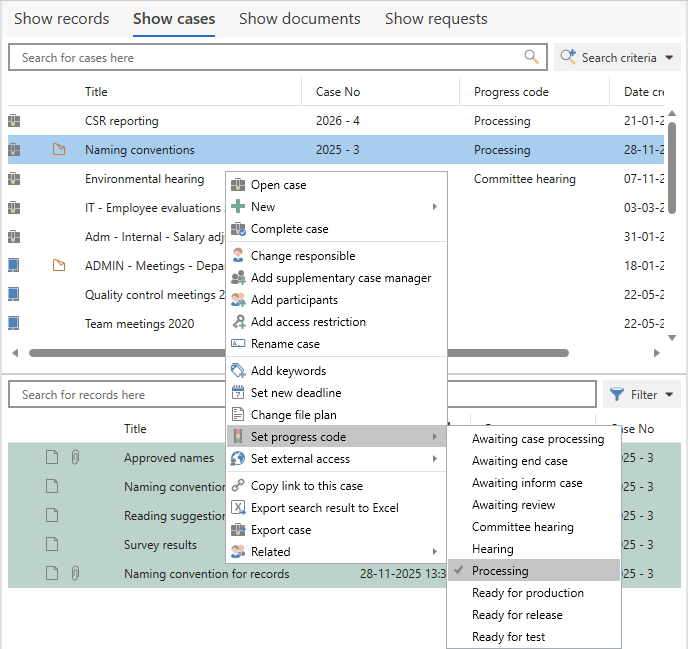Image resolution: width=688 pixels, height=649 pixels.
Task: Open the Search criteria dropdown
Action: click(617, 57)
